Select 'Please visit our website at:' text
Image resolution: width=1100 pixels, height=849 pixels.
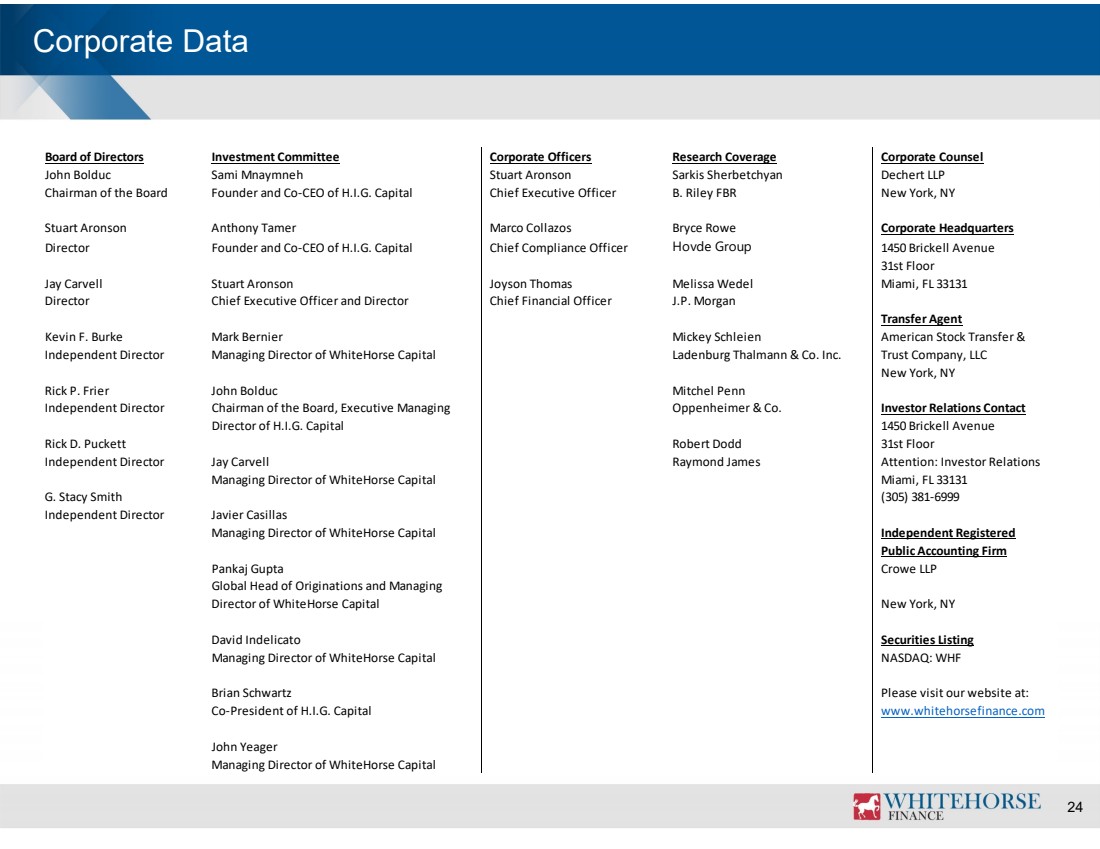click(954, 693)
